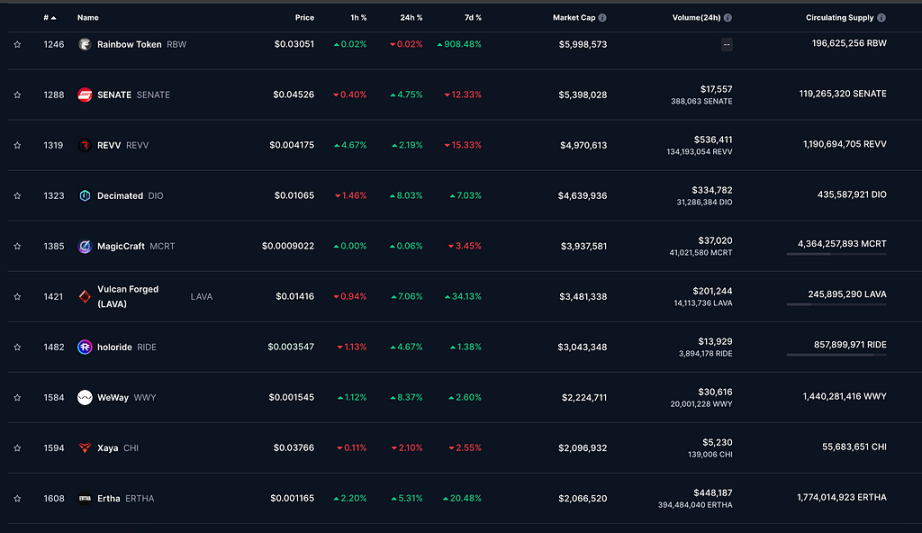This screenshot has height=533, width=922.
Task: Click Rainbow Token volume placeholder dash
Action: (727, 45)
